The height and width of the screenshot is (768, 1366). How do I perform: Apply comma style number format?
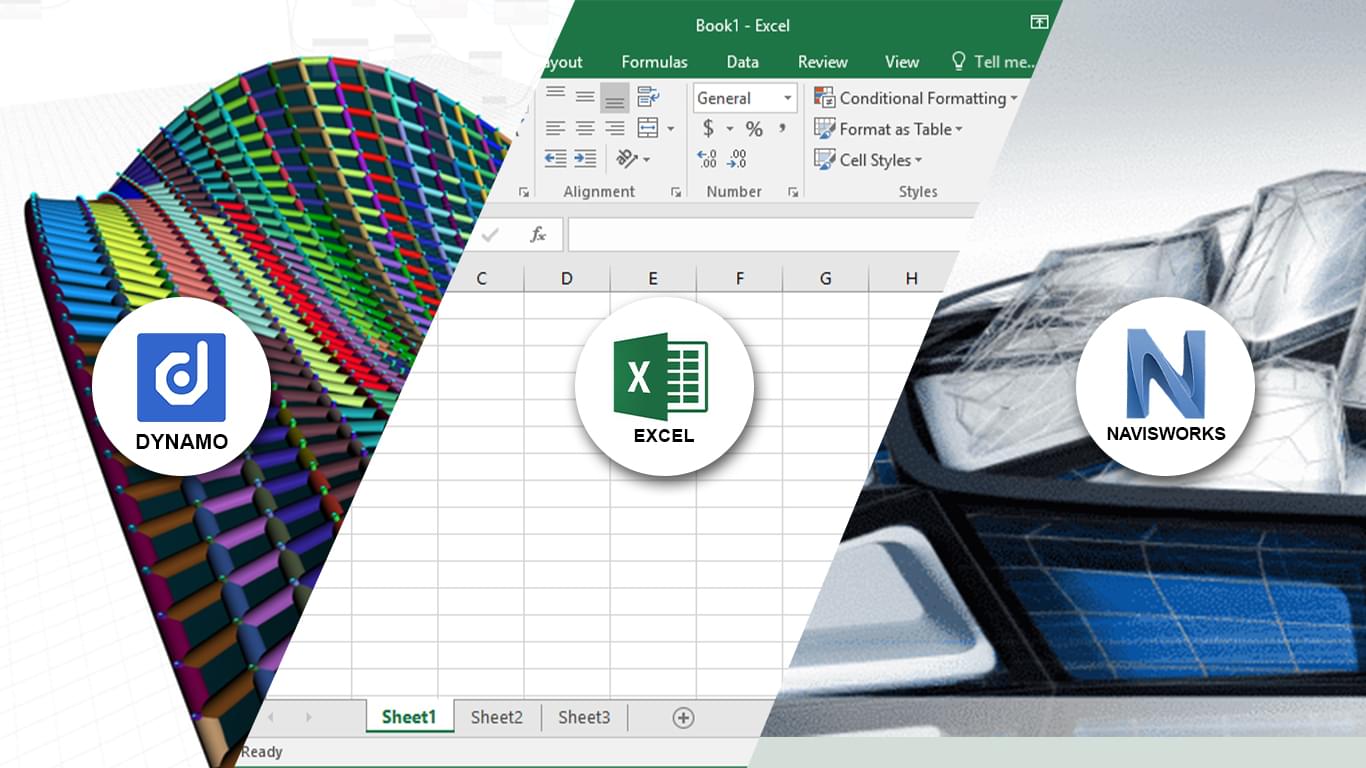coord(782,129)
